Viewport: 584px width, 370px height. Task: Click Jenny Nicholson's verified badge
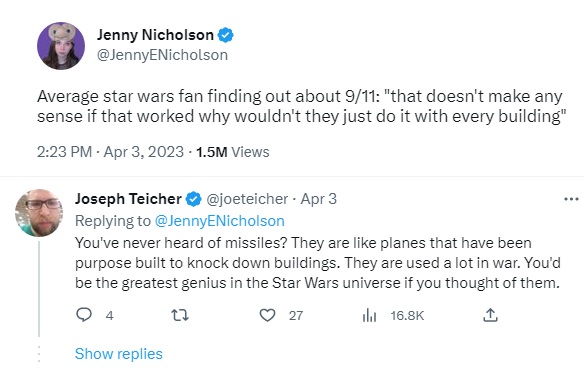pyautogui.click(x=225, y=35)
